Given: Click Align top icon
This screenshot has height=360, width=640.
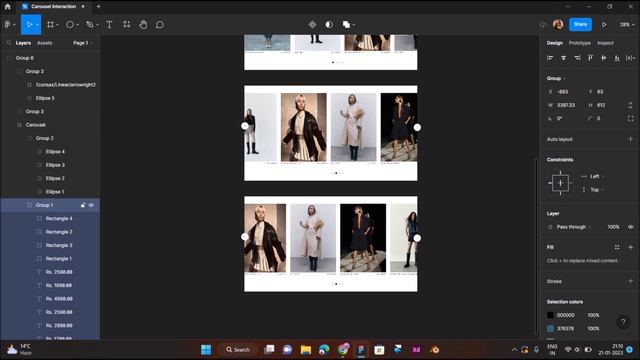Looking at the screenshot, I should [x=590, y=58].
